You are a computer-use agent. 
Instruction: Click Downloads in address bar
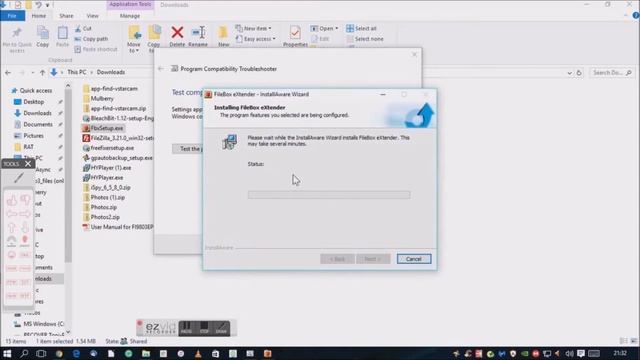[111, 72]
